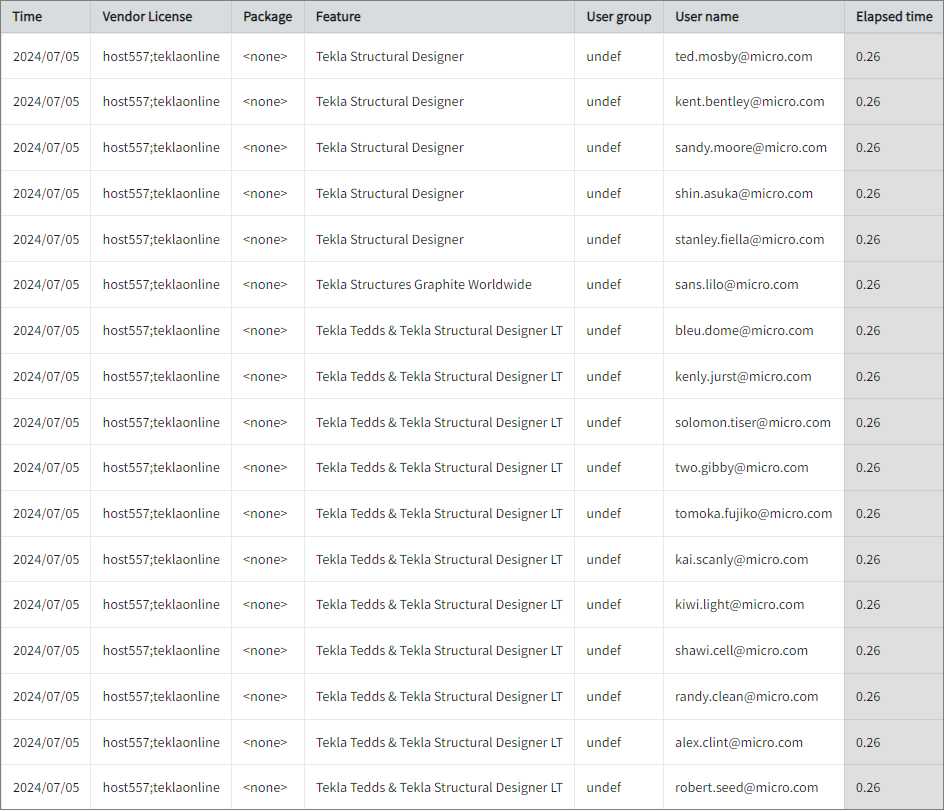Sort the table by the Time column header

tap(27, 16)
